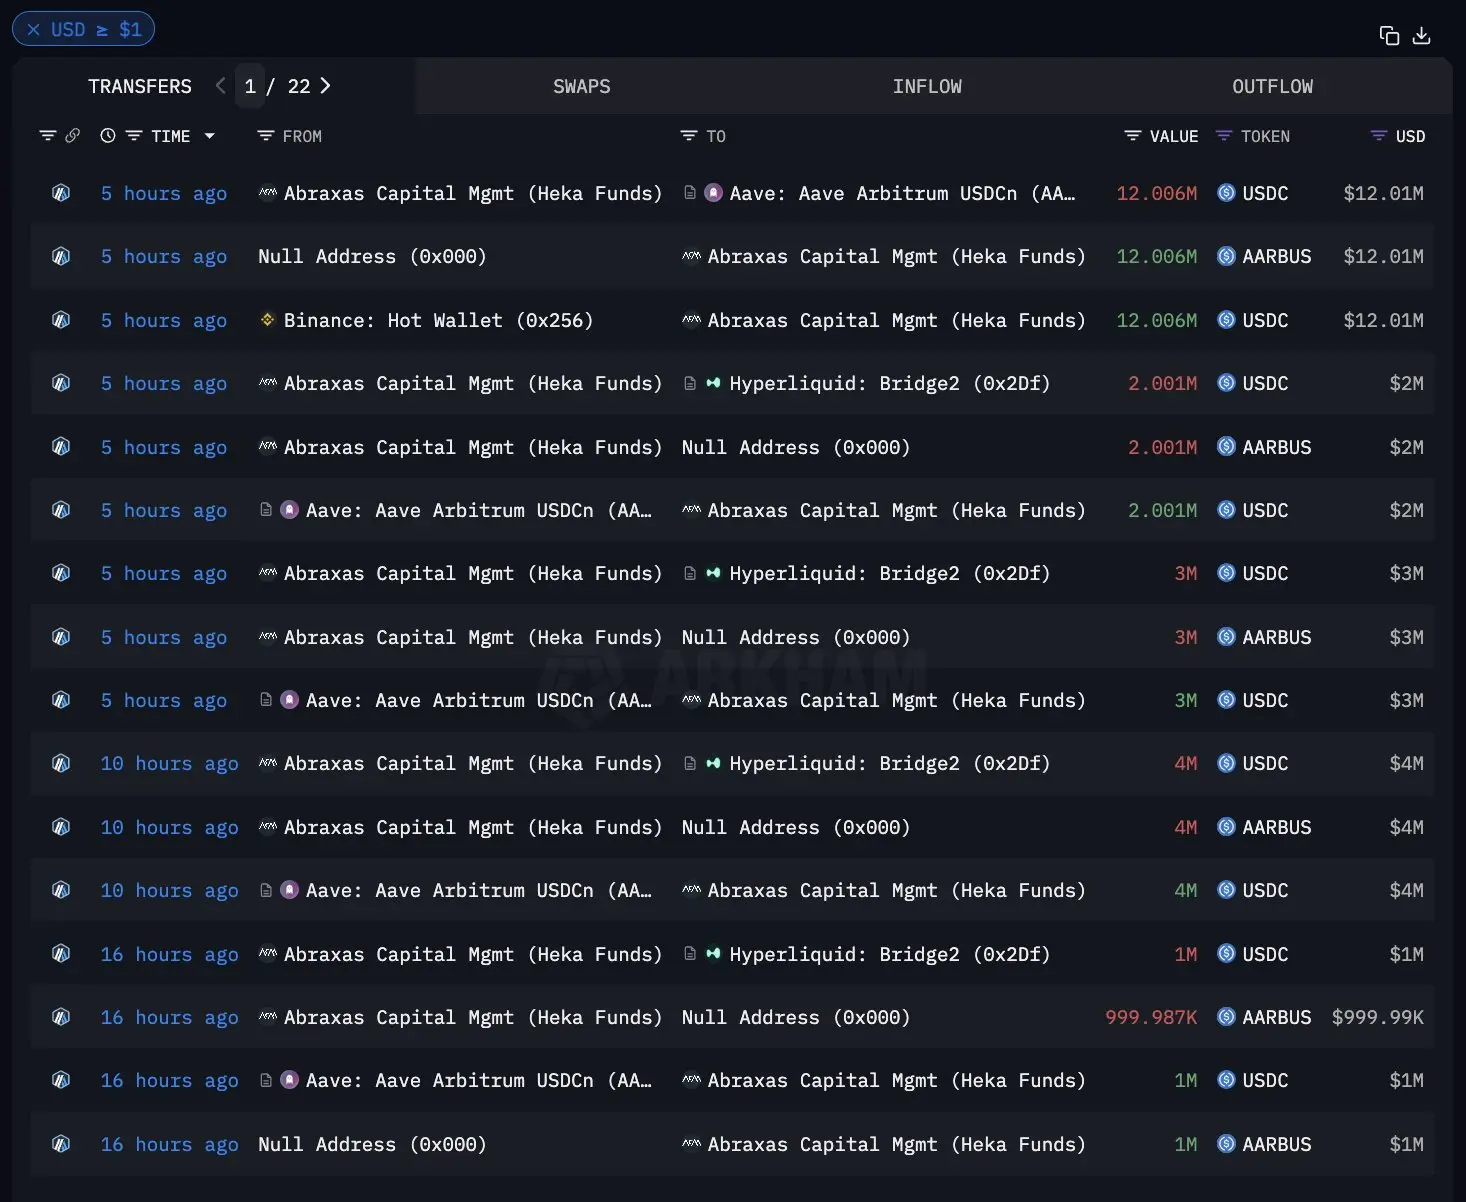Viewport: 1466px width, 1202px height.
Task: Click the page number 1 field
Action: [x=250, y=86]
